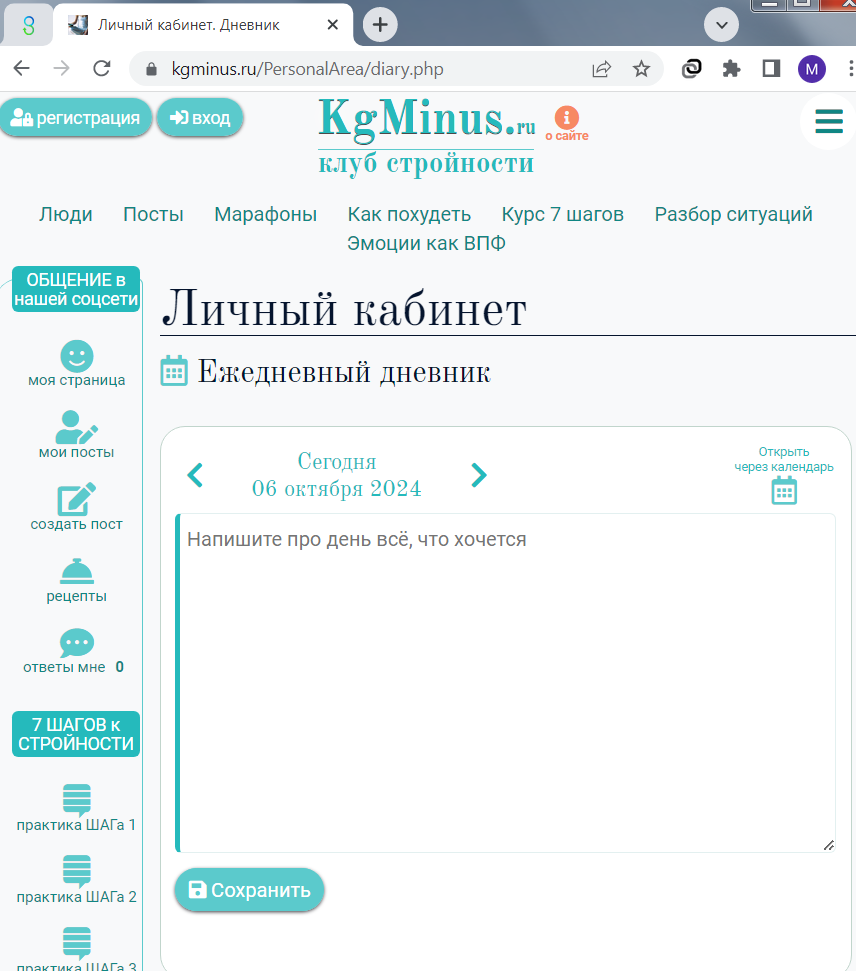Screen dimensions: 856x971
Task: Click the swirl extension icon in toolbar
Action: (691, 69)
